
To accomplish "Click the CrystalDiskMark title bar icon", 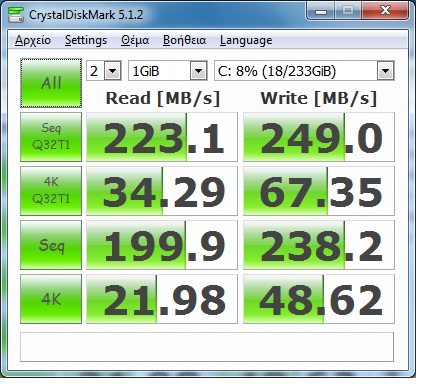I will point(16,14).
